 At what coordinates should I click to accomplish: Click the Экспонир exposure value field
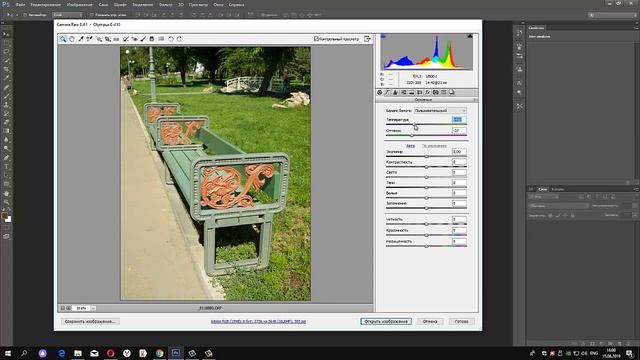459,151
